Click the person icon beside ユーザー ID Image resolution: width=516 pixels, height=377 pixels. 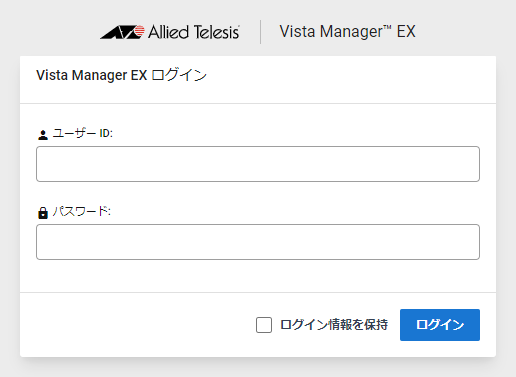pyautogui.click(x=43, y=135)
